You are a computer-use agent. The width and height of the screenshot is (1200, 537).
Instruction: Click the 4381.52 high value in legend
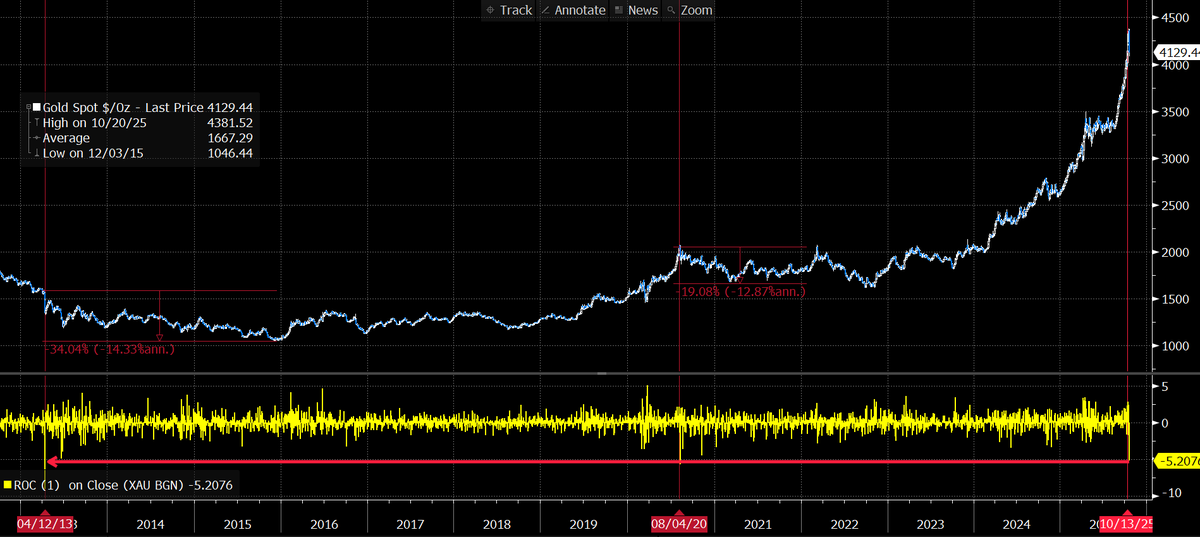[x=230, y=122]
